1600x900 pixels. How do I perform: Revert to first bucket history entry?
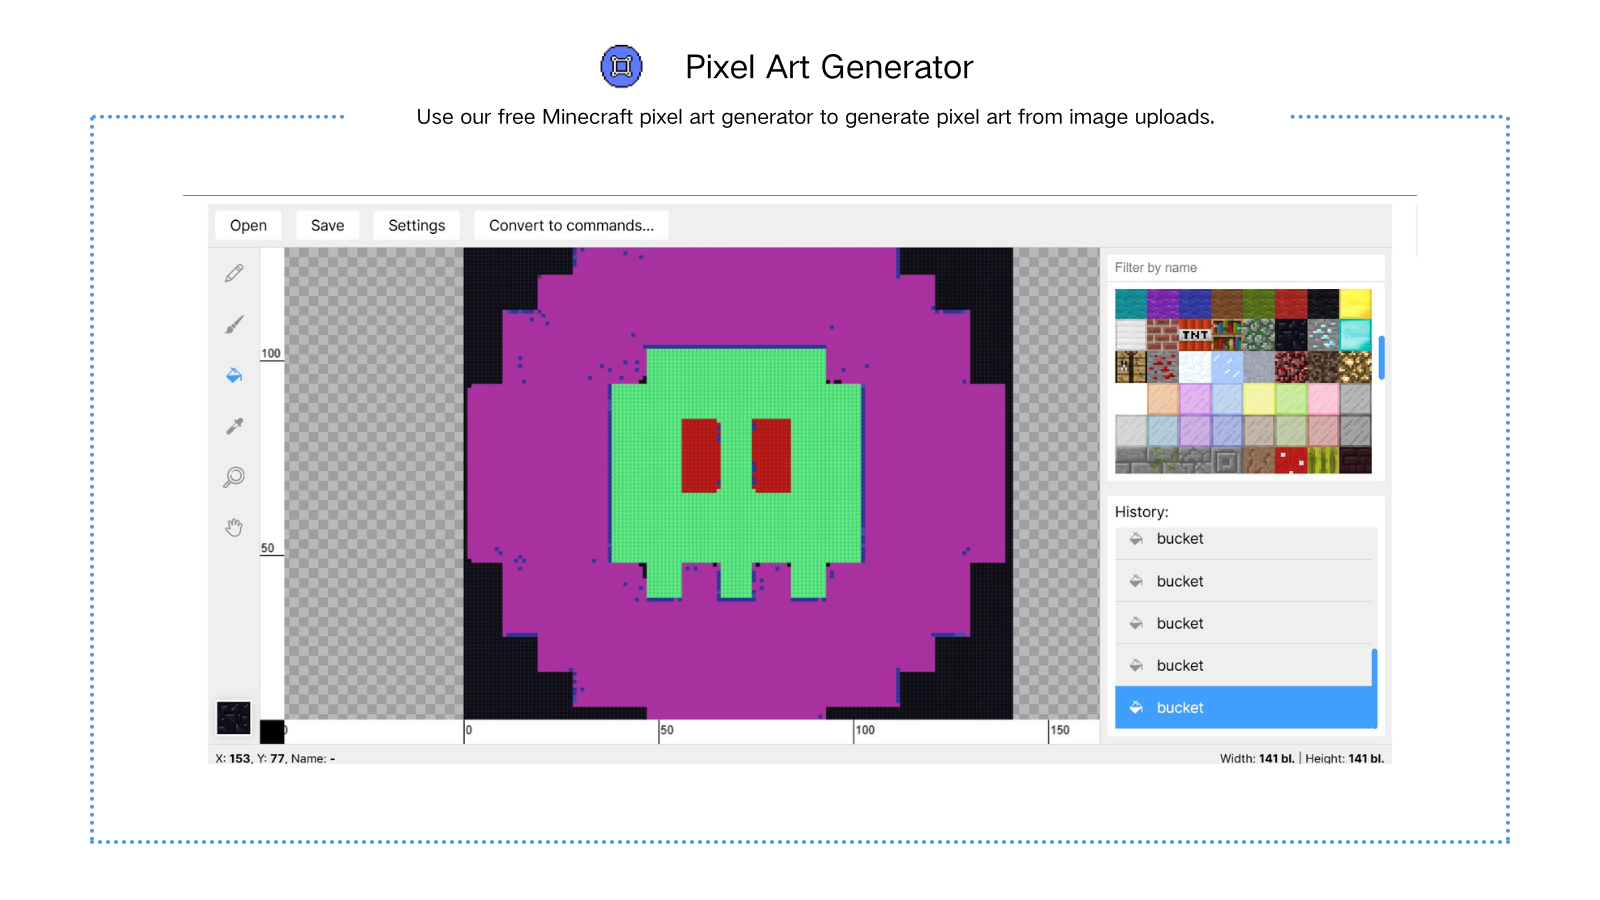pos(1245,539)
